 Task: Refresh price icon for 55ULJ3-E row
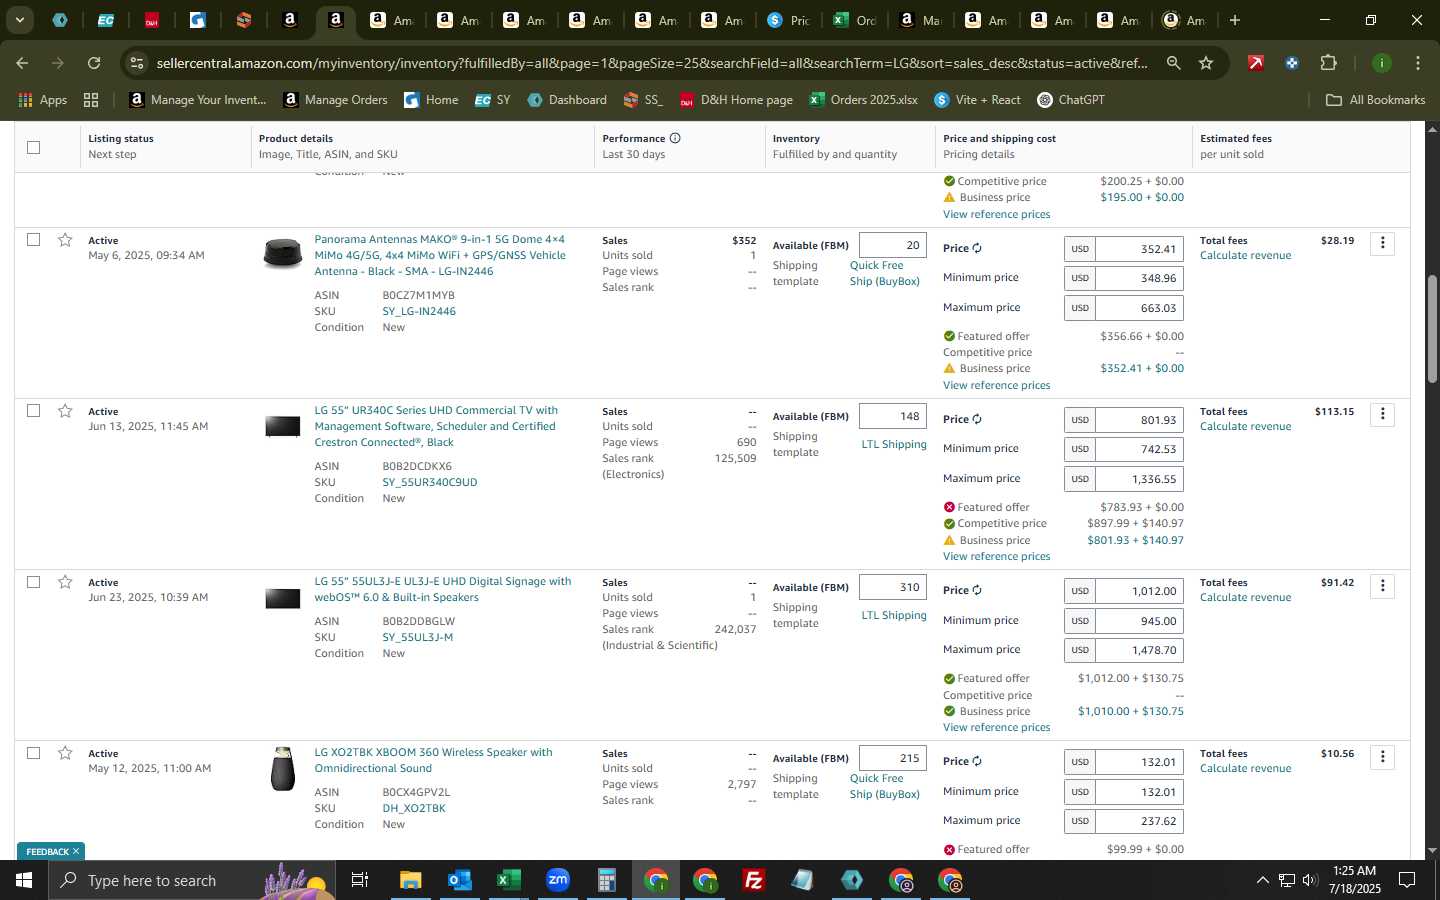click(977, 590)
